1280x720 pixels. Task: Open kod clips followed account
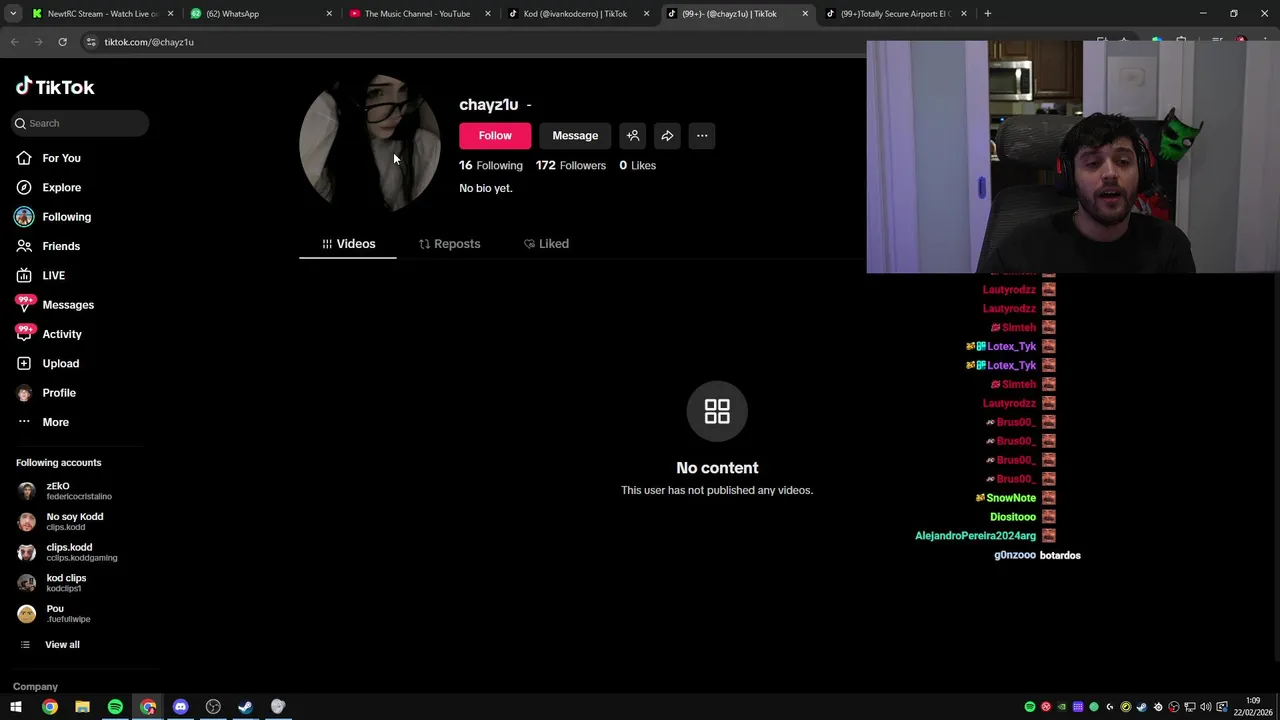tap(78, 583)
